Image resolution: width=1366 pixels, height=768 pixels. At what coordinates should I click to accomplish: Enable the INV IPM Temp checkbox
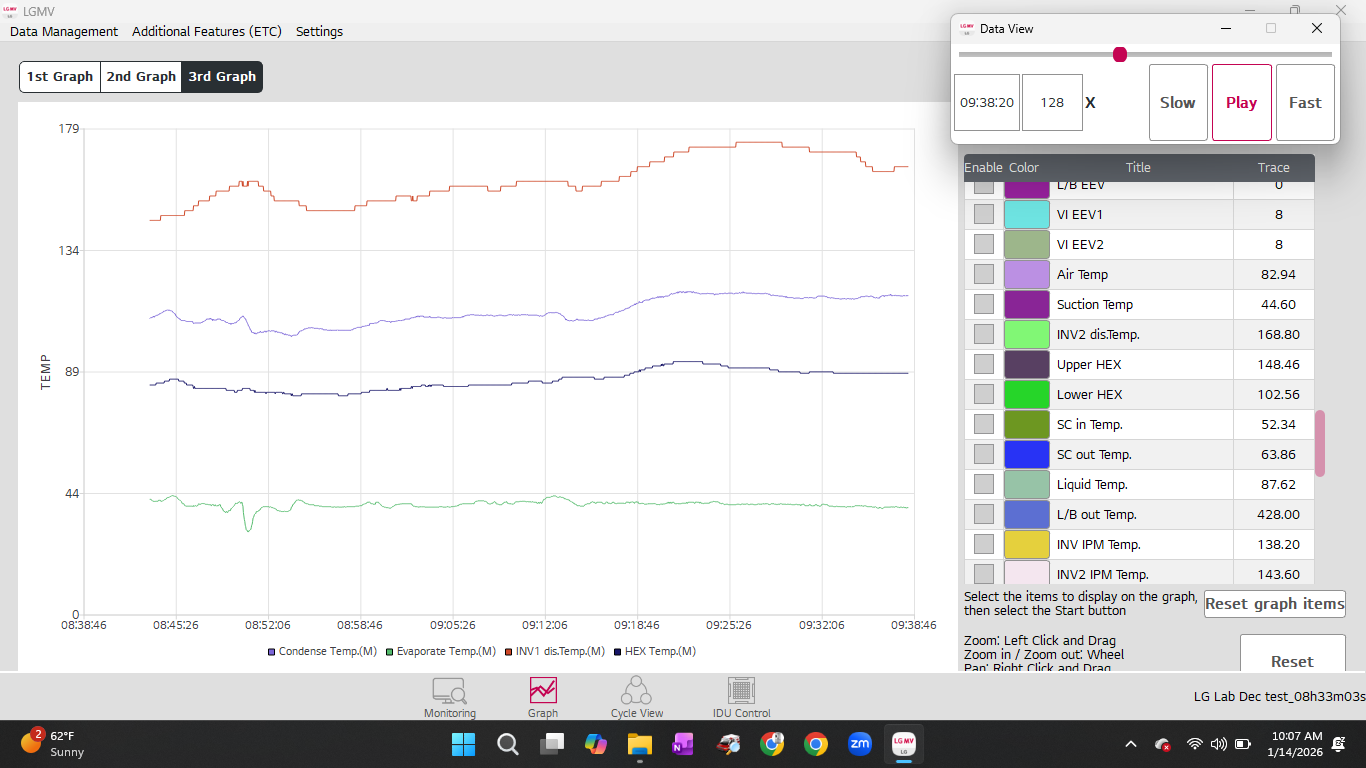(x=983, y=543)
